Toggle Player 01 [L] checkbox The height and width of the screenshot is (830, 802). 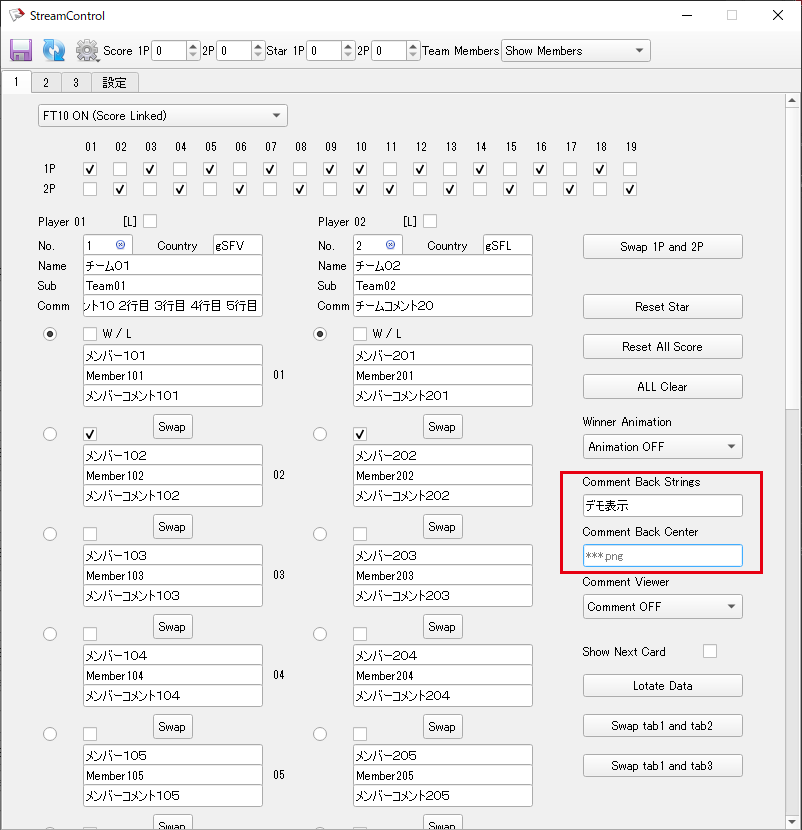coord(150,221)
